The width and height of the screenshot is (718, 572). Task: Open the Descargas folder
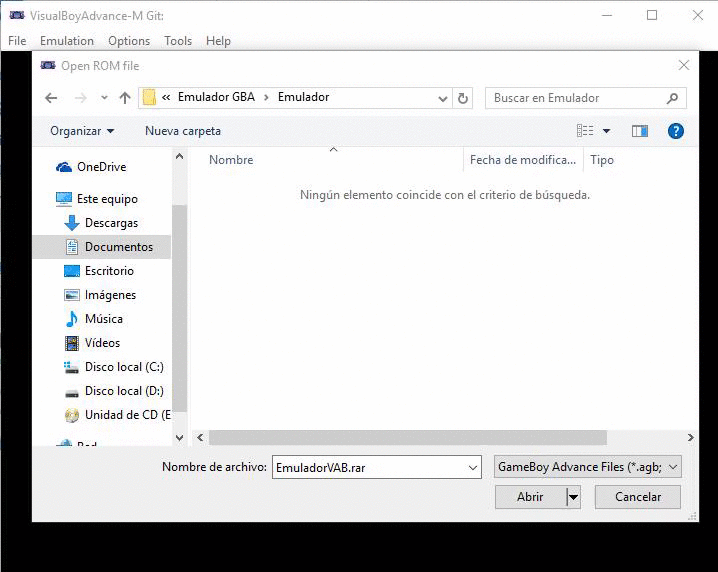click(x=111, y=223)
